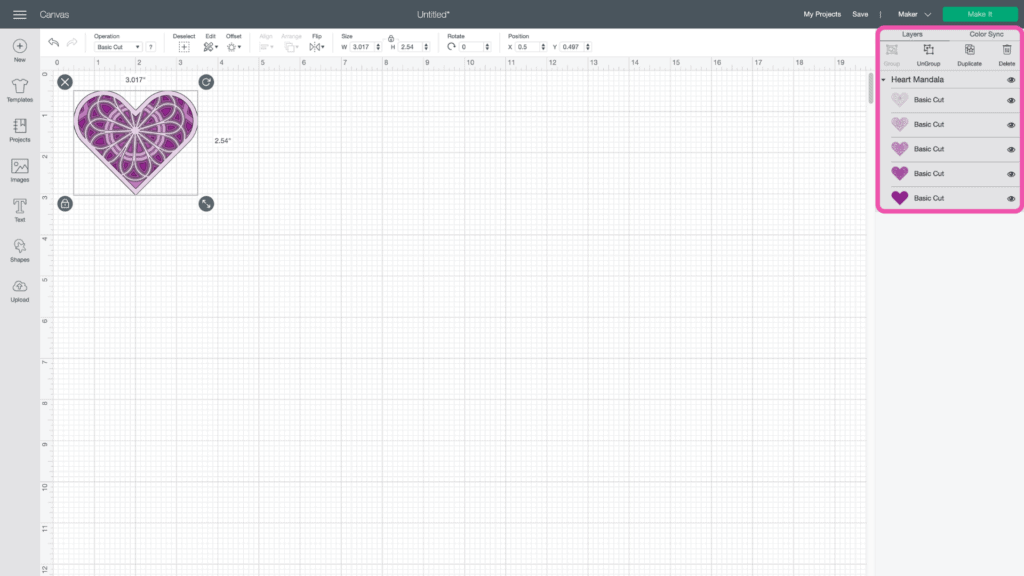Screen dimensions: 1024x576
Task: Click the UnGroup icon
Action: pos(928,50)
